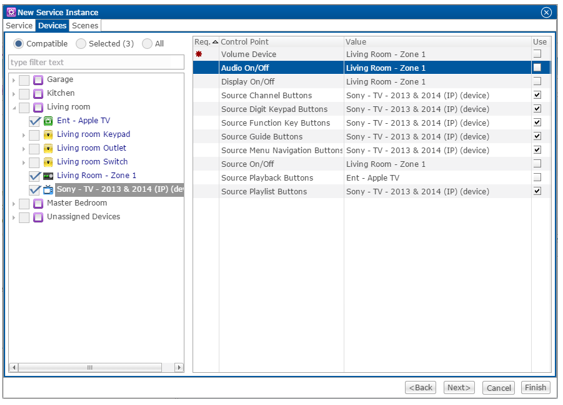Check the Living room Keypad checkbox

click(x=34, y=135)
